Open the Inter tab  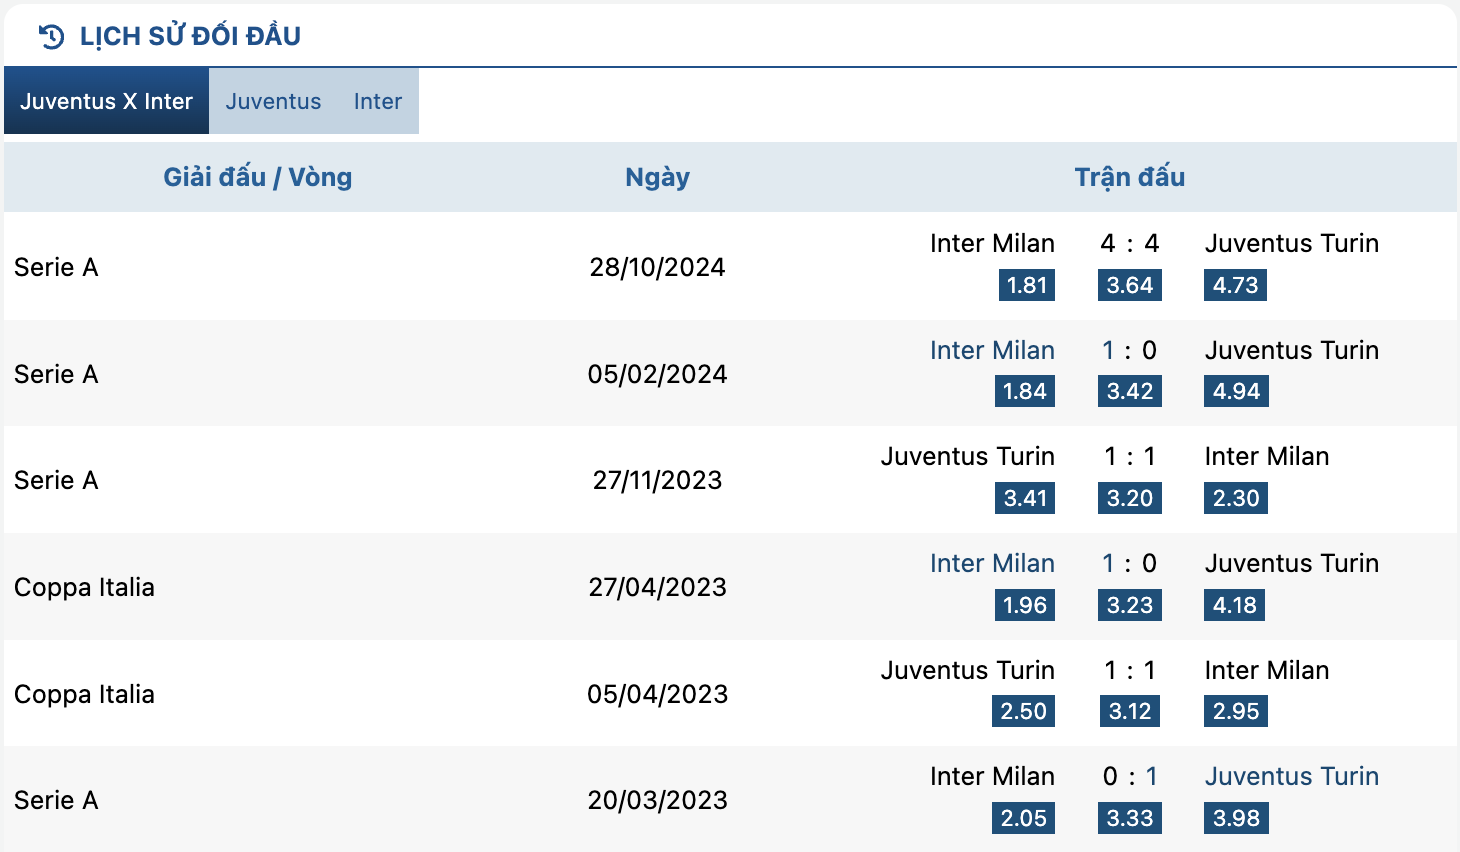pos(377,101)
